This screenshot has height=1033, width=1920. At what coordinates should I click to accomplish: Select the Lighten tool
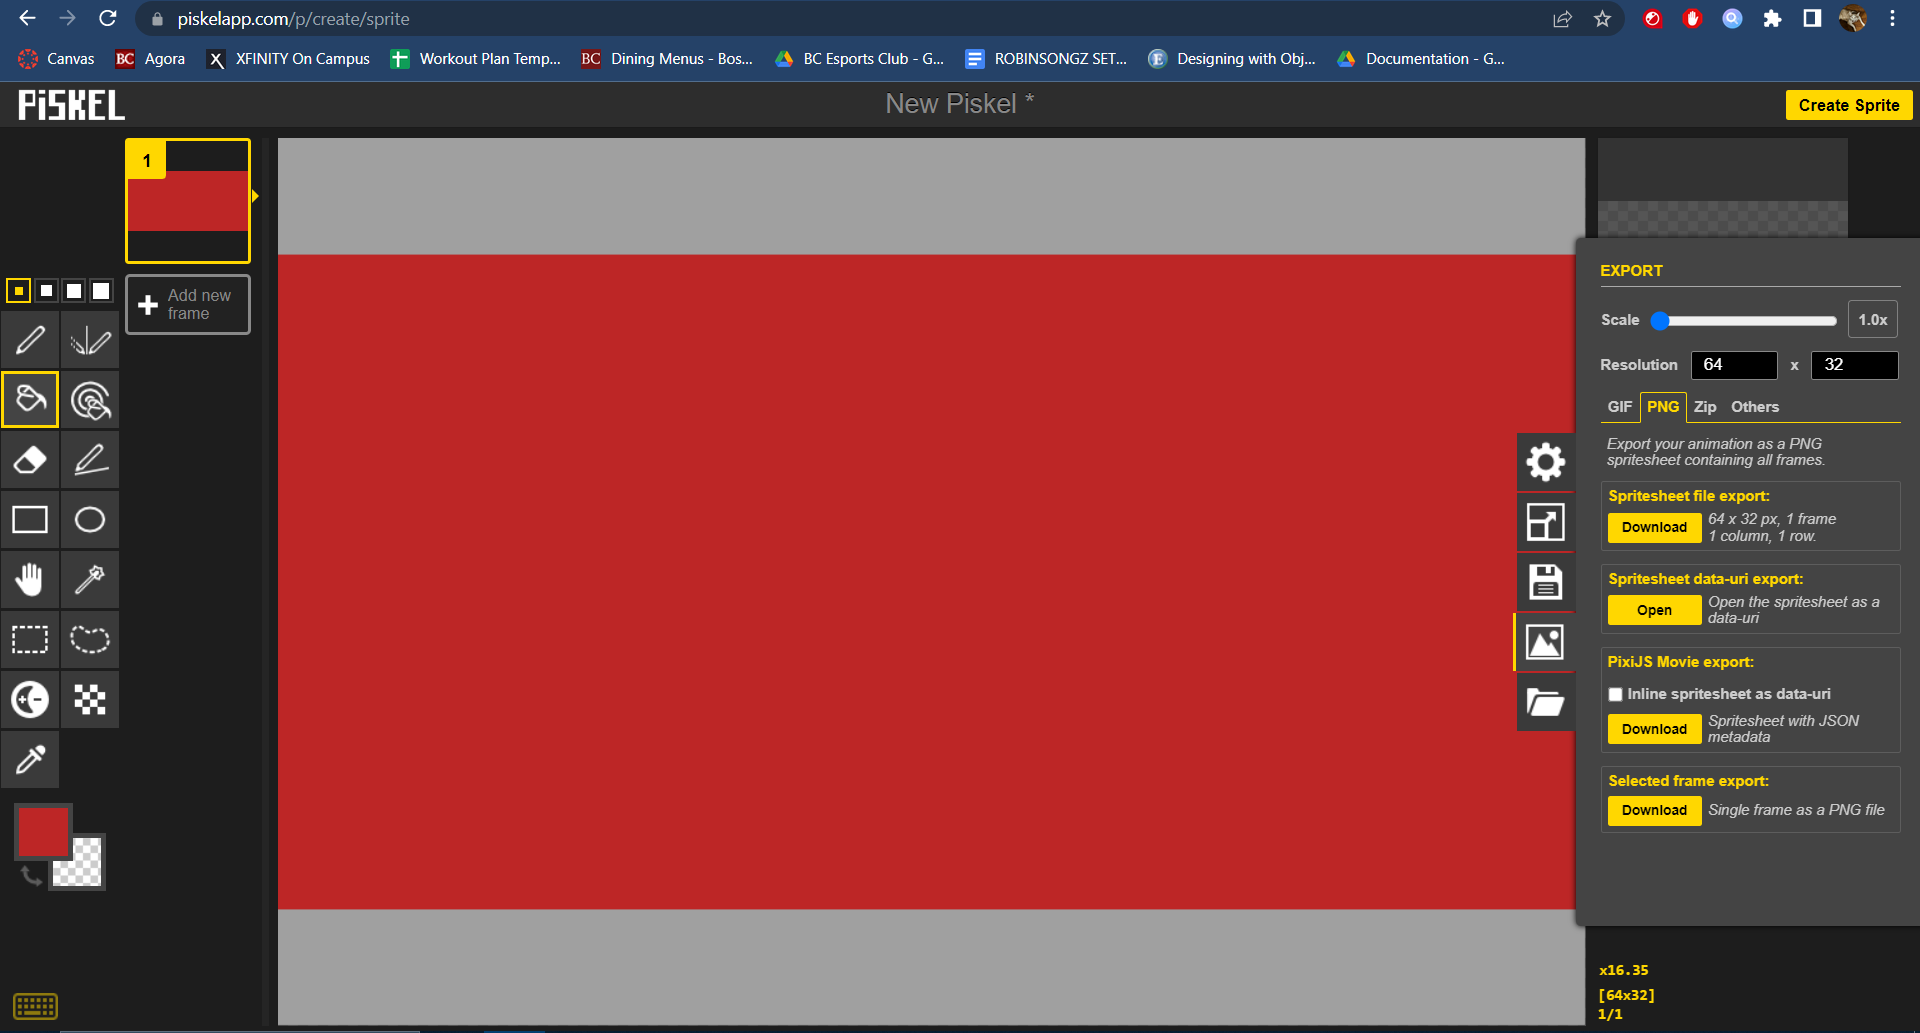(30, 700)
